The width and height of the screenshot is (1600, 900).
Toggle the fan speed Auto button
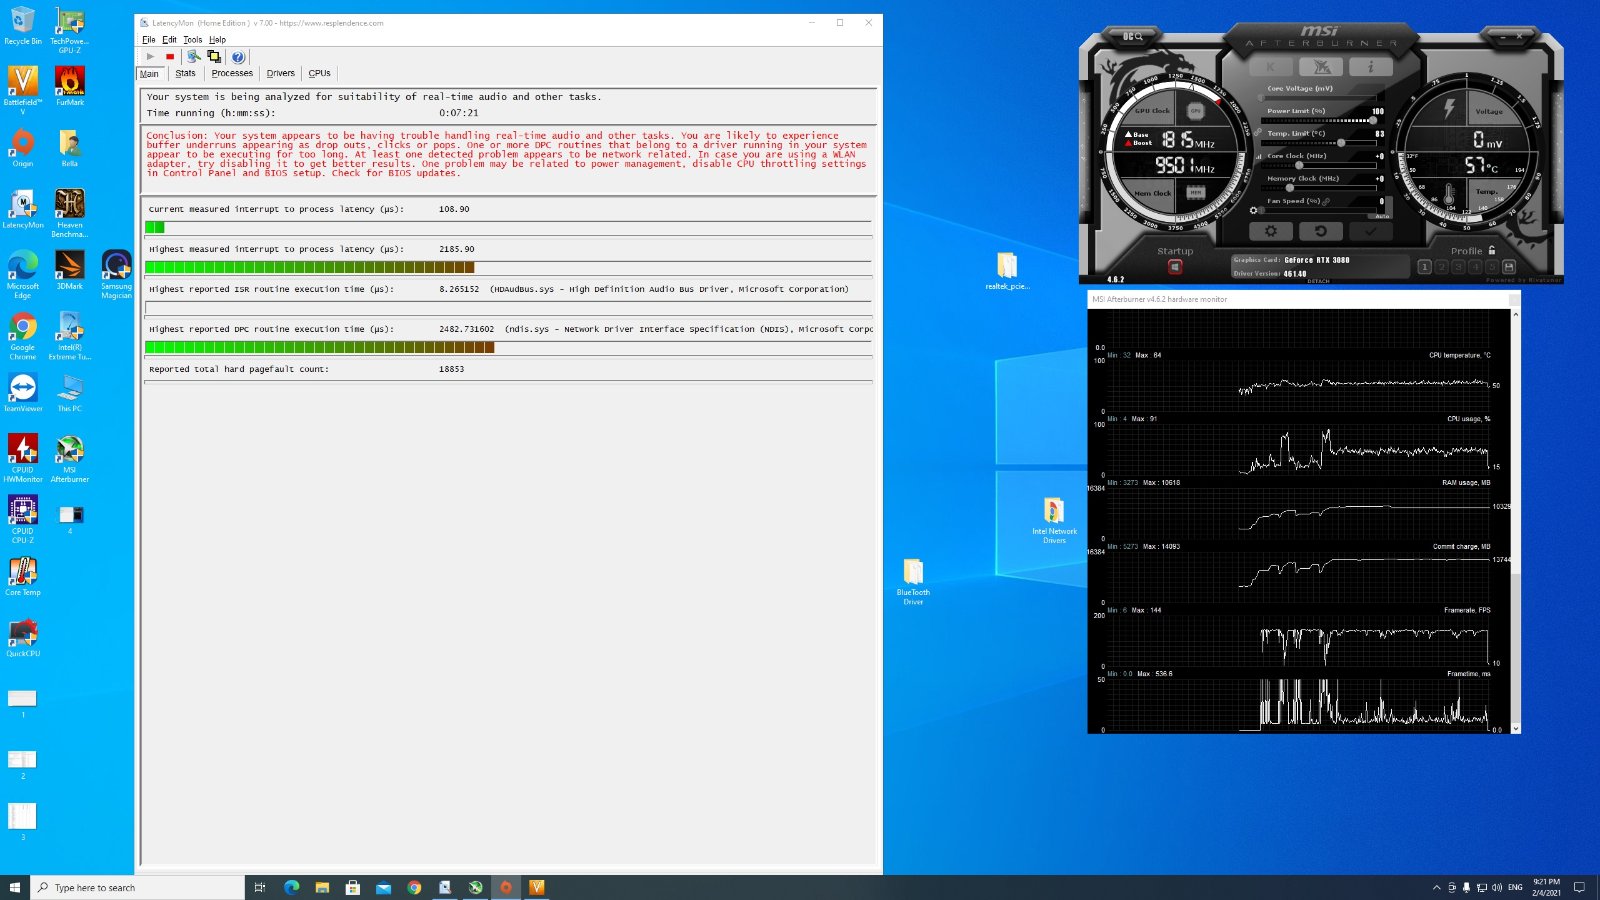coord(1382,215)
